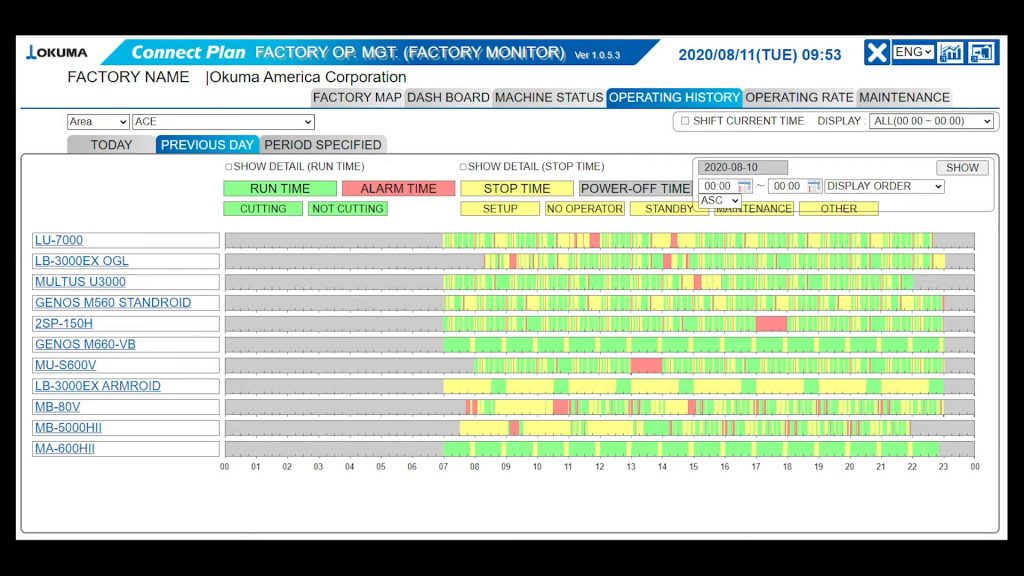Click the white X icon in header

[876, 53]
